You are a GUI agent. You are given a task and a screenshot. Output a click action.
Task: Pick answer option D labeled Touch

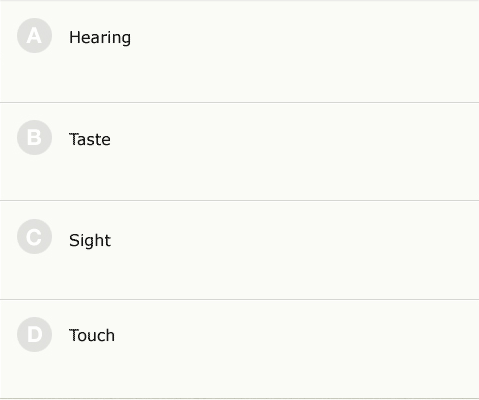[x=239, y=349]
